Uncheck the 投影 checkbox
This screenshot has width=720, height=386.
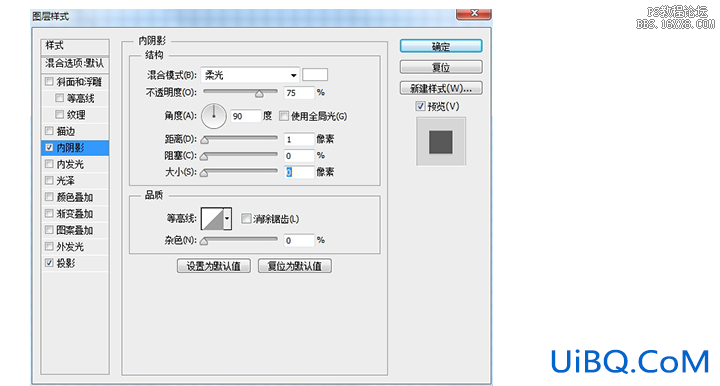(x=49, y=263)
